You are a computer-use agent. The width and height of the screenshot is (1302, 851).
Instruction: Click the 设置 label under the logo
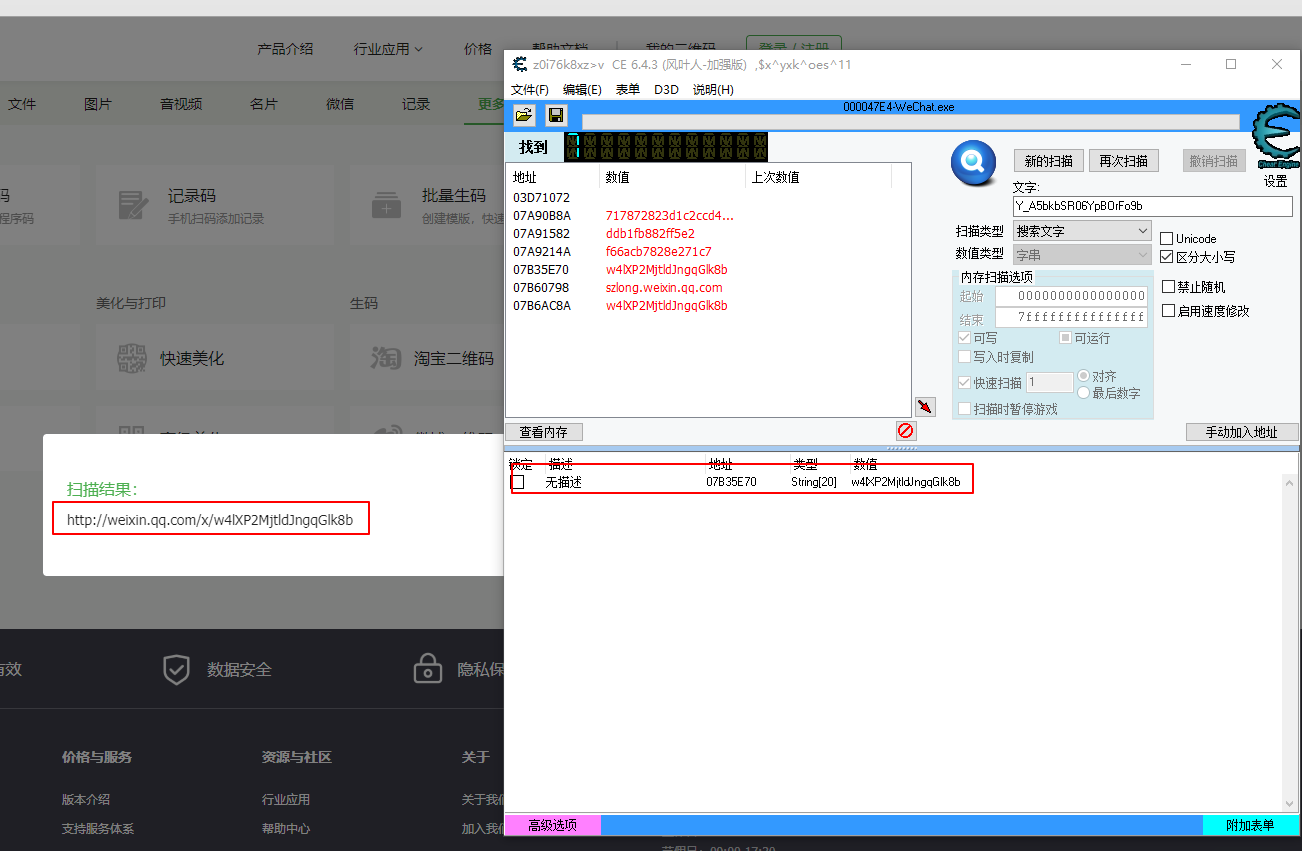coord(1276,181)
